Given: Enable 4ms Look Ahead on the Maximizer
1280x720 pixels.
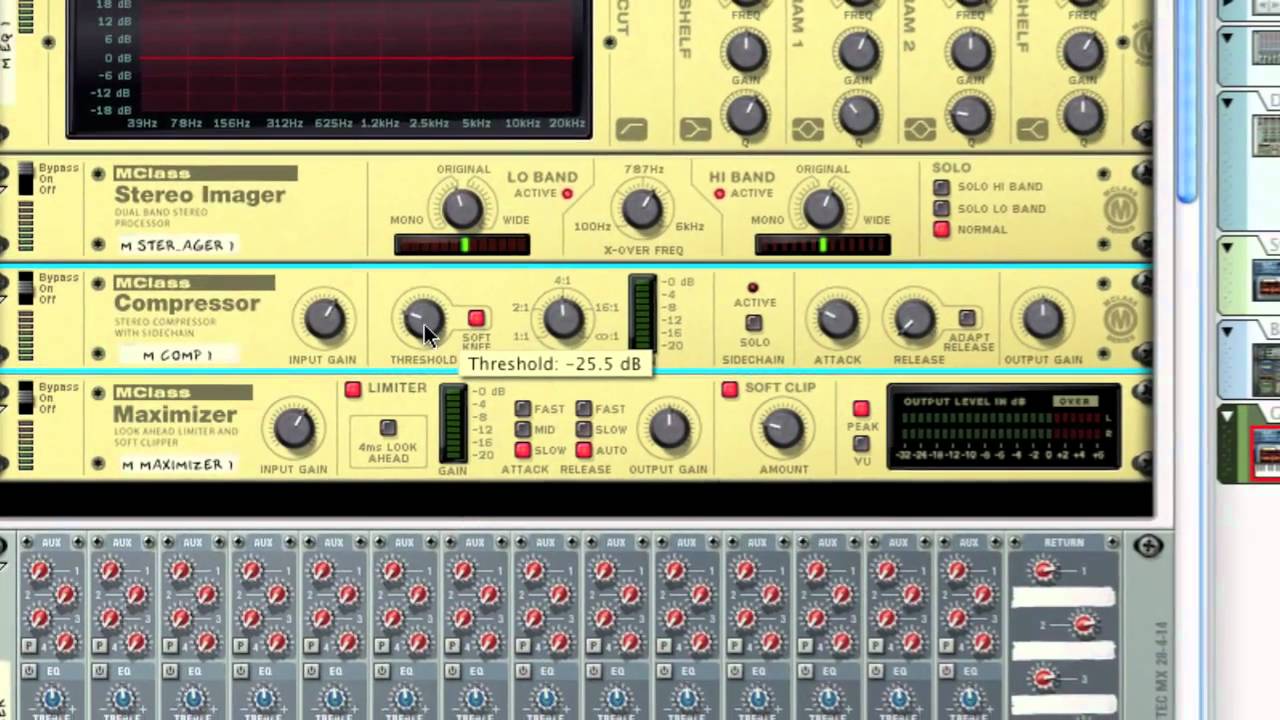Looking at the screenshot, I should (388, 428).
